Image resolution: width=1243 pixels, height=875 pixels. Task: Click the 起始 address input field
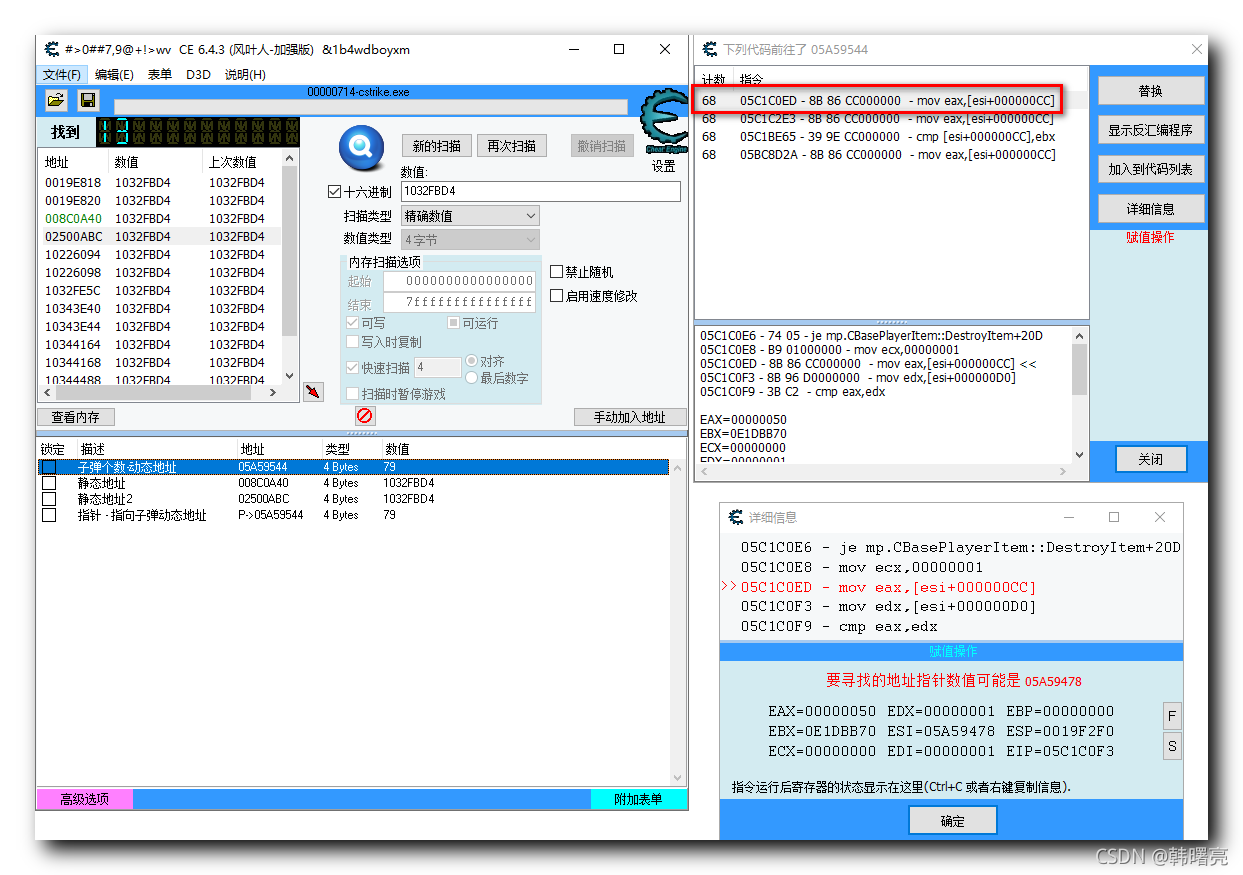pyautogui.click(x=459, y=281)
